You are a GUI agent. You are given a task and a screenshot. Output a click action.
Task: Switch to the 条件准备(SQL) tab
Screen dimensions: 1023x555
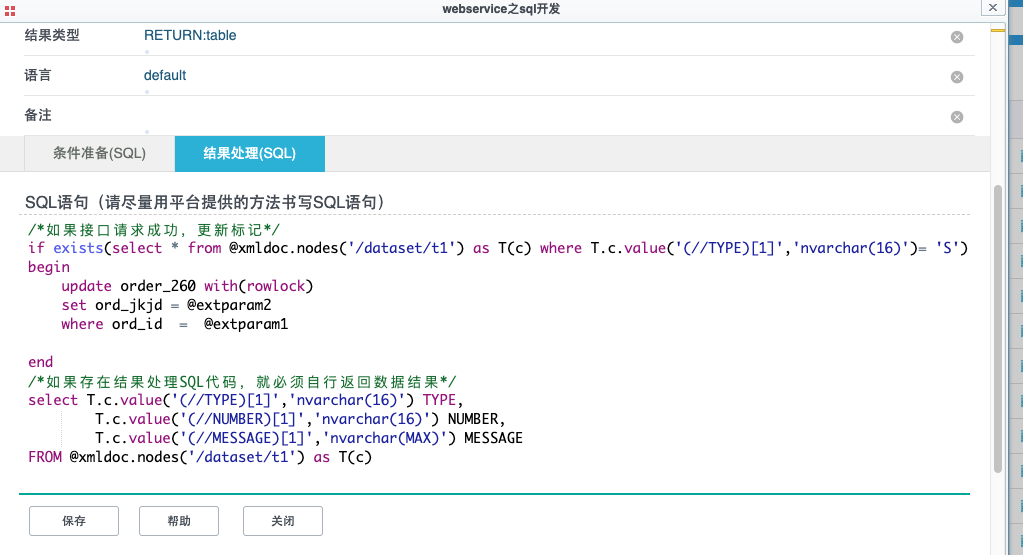pos(99,154)
